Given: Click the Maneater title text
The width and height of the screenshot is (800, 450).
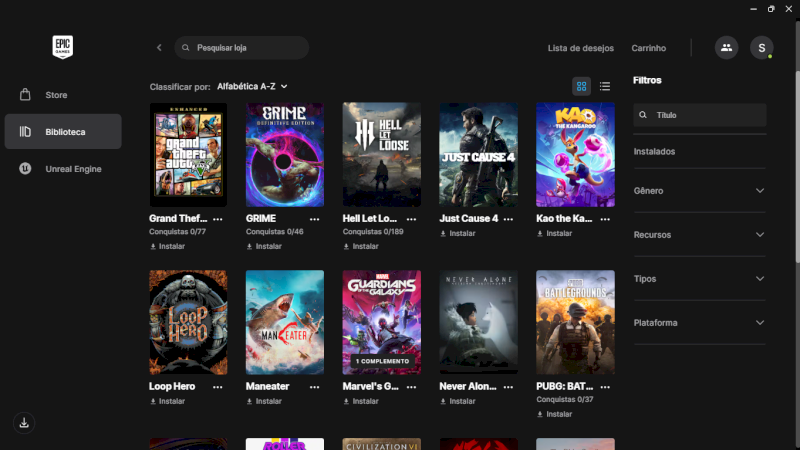Looking at the screenshot, I should (x=267, y=387).
